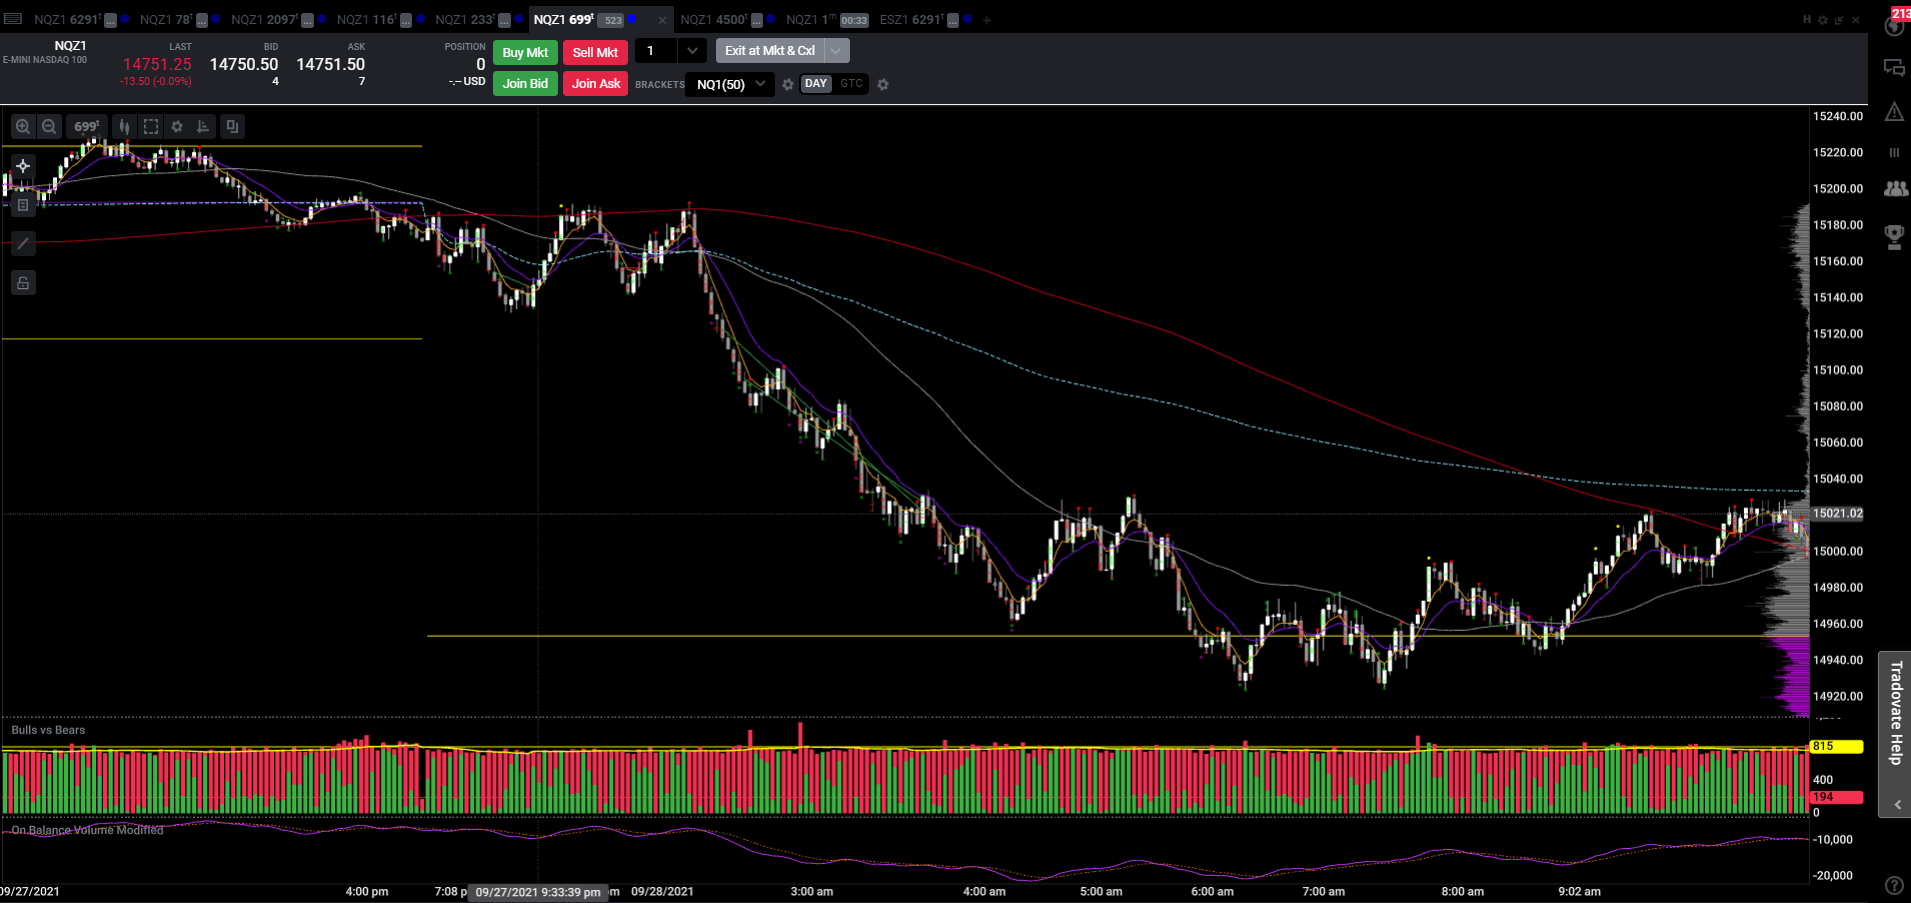Screen dimensions: 1911x903
Task: Open the alerts triangle icon
Action: [1894, 111]
